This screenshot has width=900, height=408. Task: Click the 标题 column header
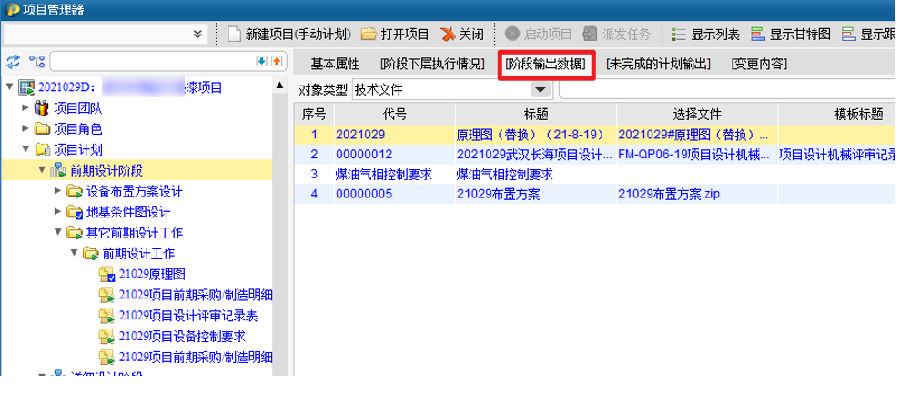click(536, 114)
